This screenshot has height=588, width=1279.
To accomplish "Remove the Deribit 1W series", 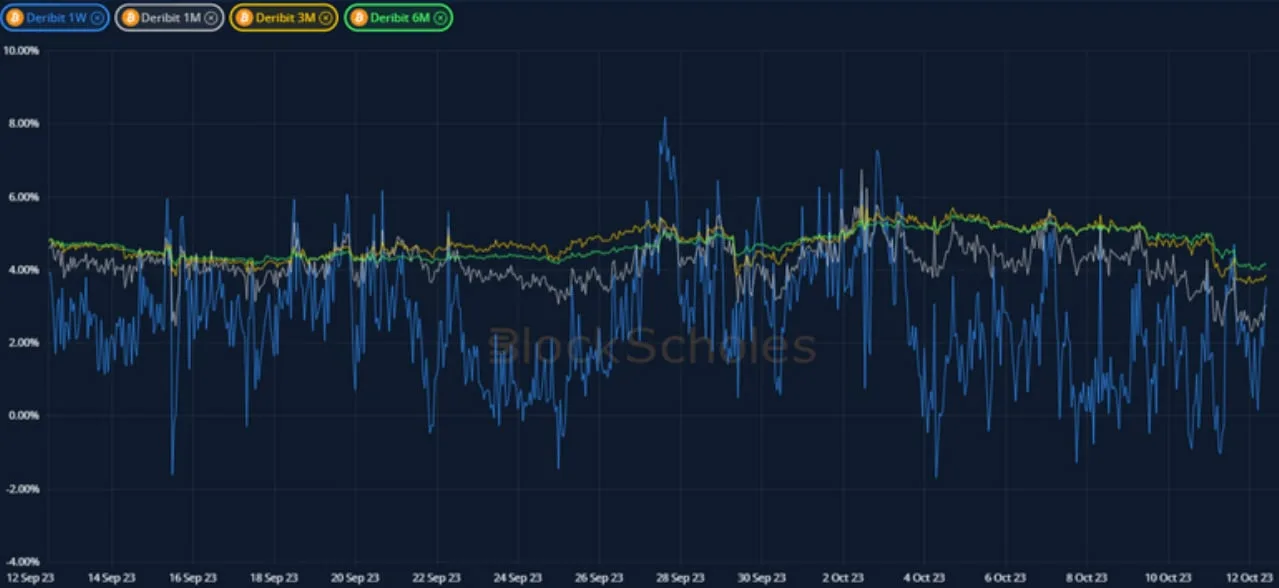I will (x=96, y=17).
